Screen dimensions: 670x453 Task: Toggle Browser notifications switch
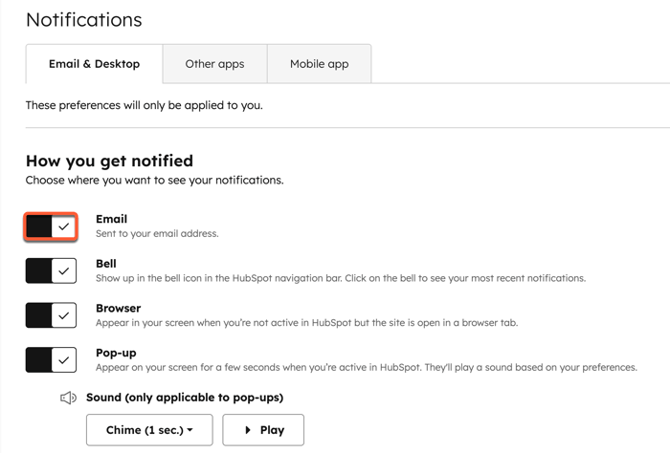pos(51,315)
